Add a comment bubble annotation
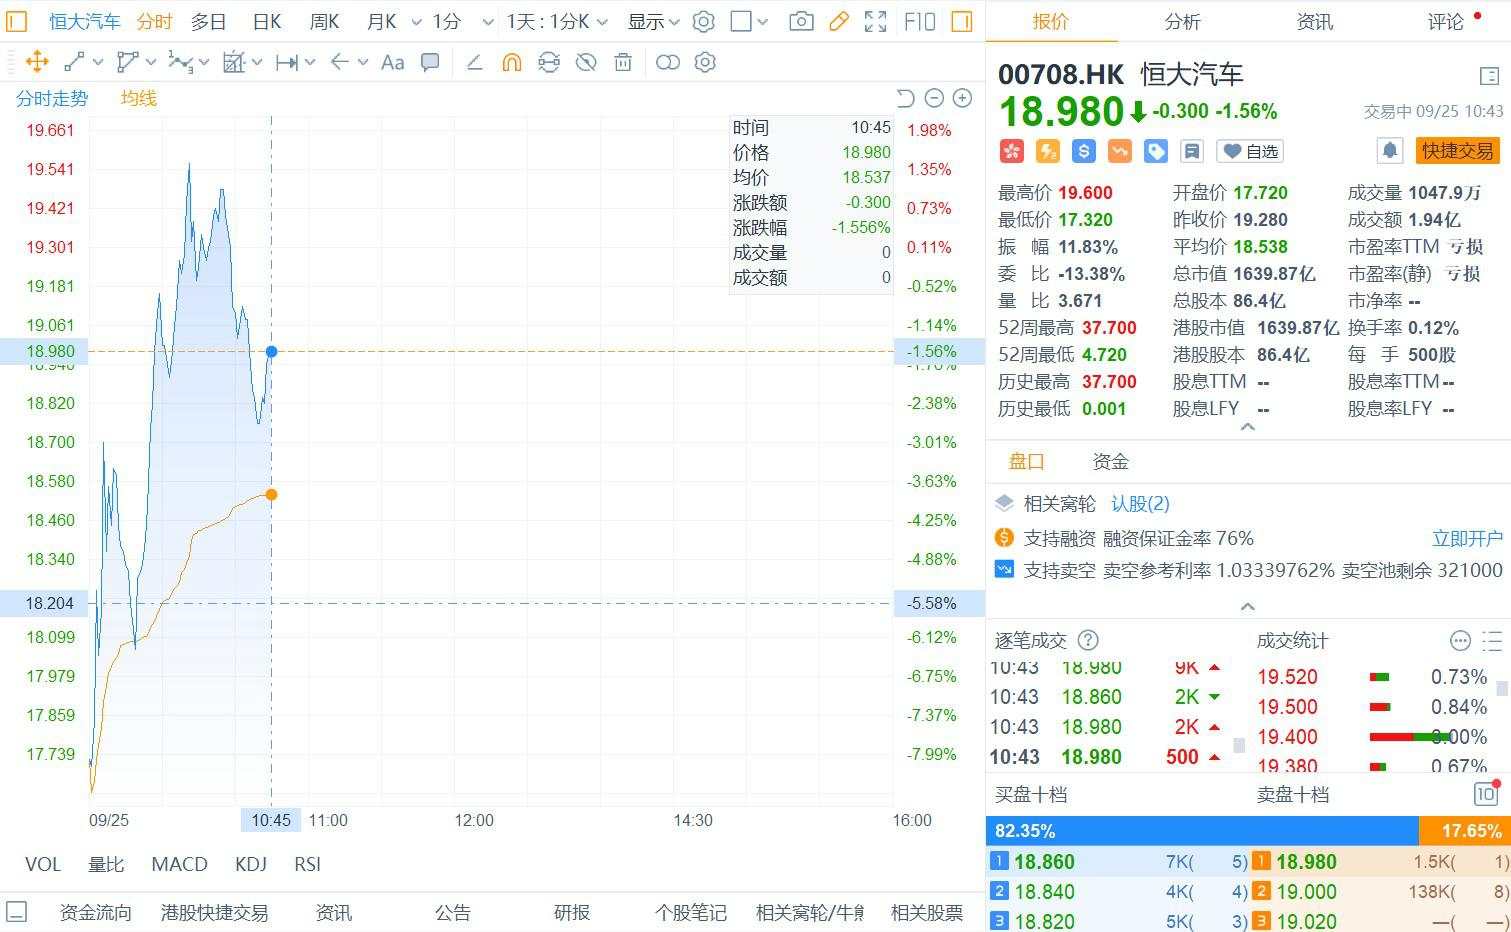This screenshot has height=932, width=1511. click(x=430, y=62)
